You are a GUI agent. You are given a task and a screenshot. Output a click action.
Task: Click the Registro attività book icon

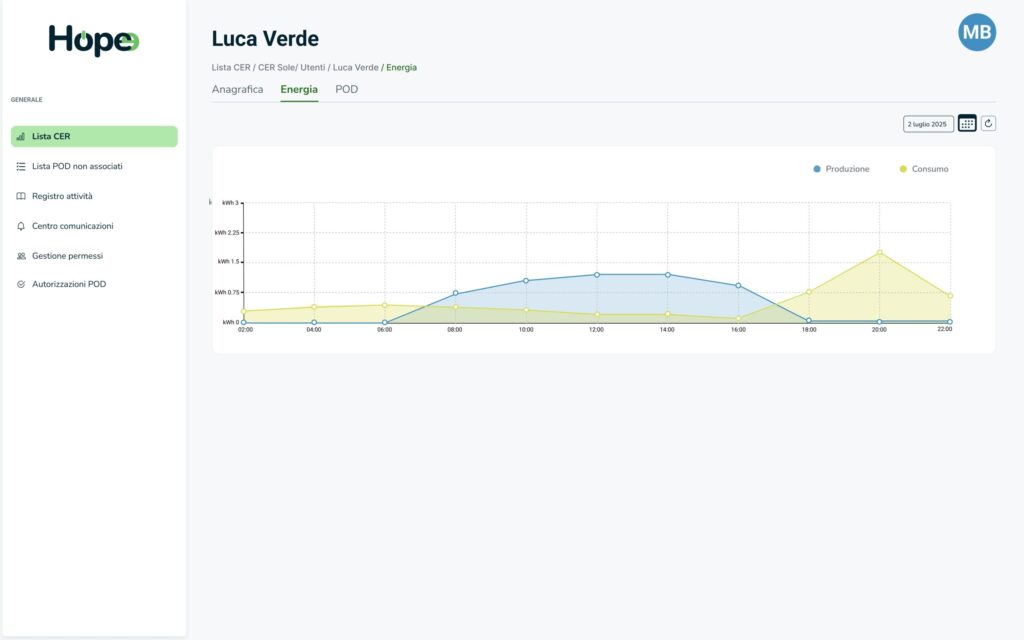point(21,196)
